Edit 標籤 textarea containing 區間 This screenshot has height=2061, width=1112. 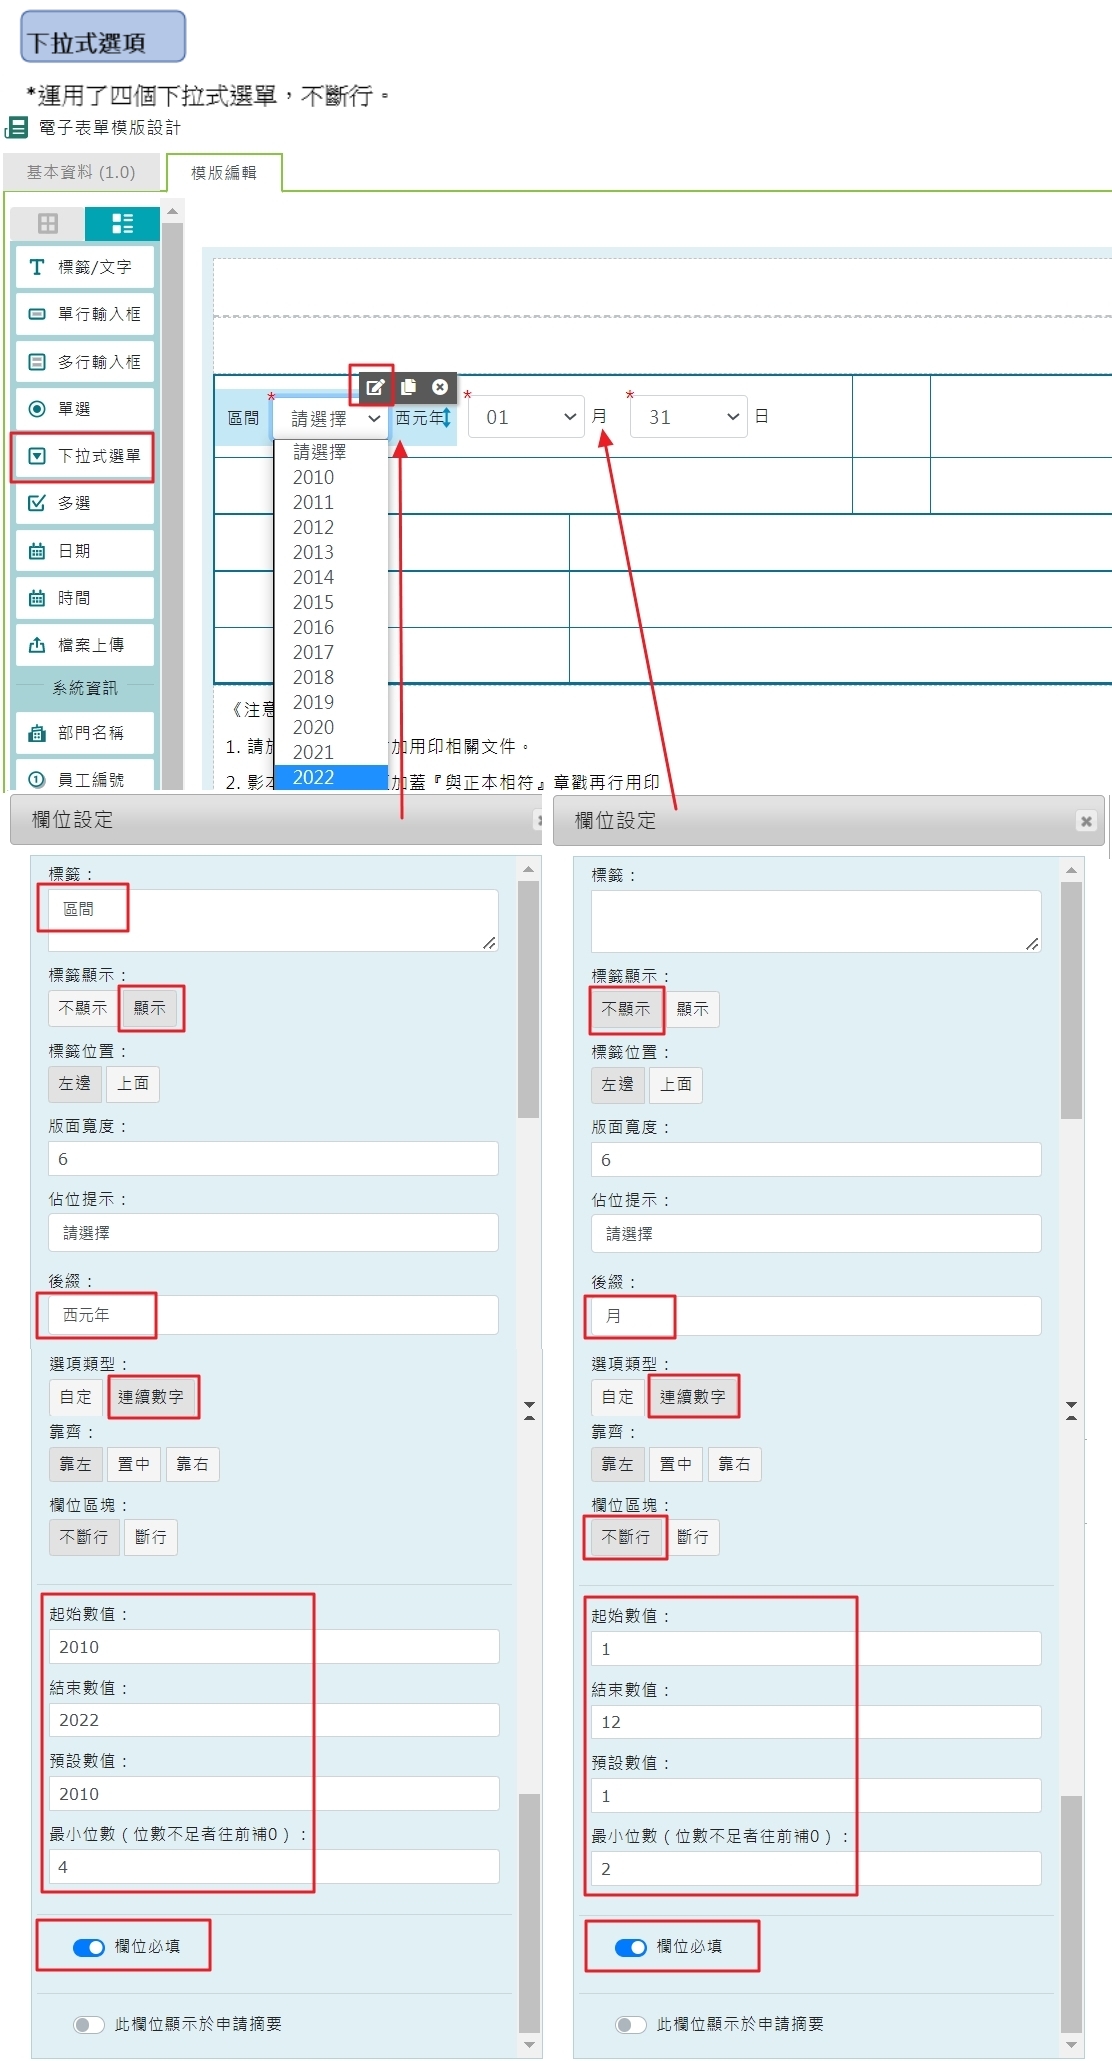(273, 920)
